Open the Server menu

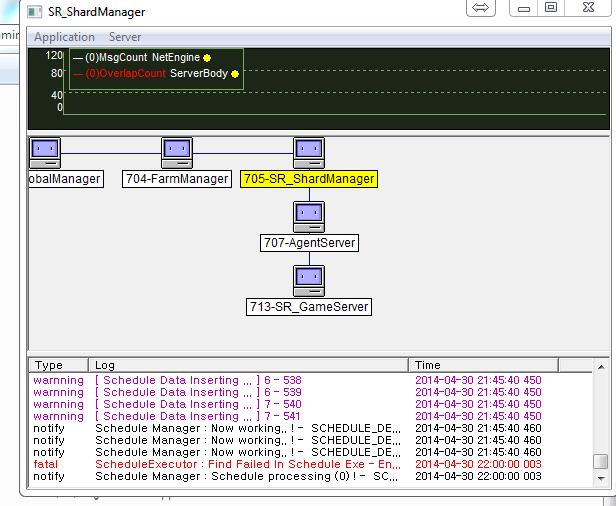coord(125,37)
